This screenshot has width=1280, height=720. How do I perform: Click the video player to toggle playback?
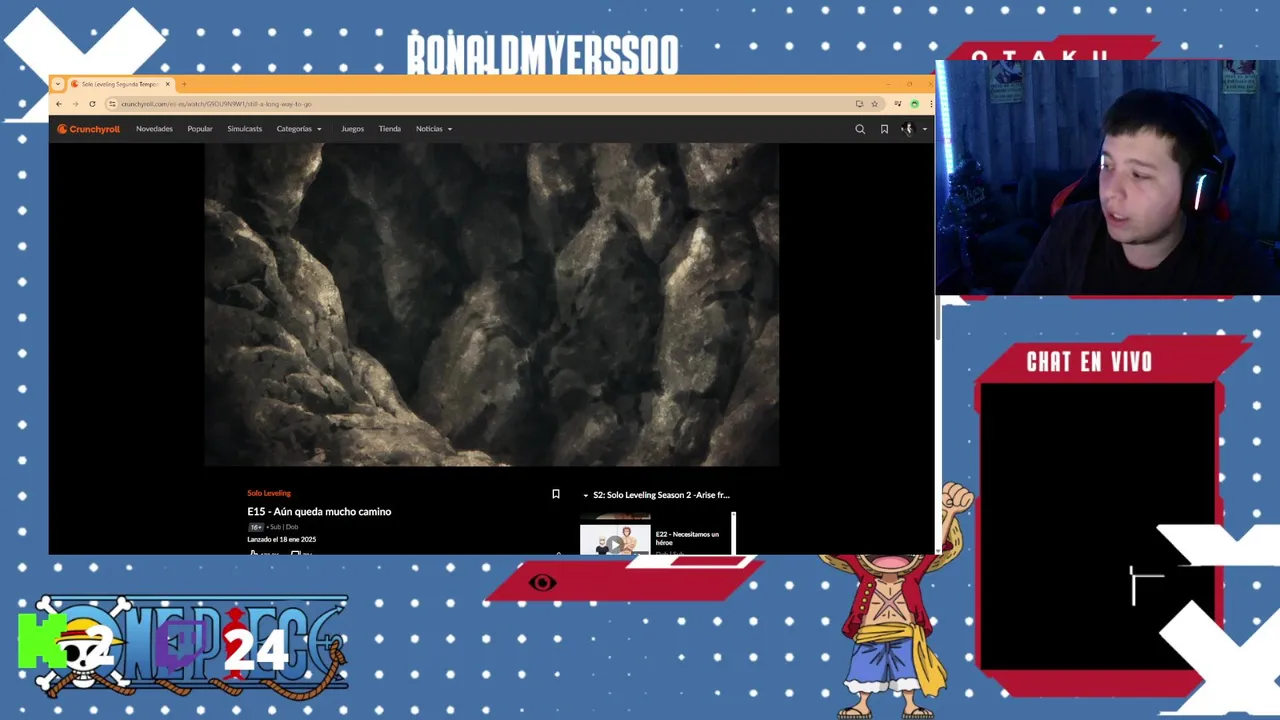pyautogui.click(x=491, y=304)
